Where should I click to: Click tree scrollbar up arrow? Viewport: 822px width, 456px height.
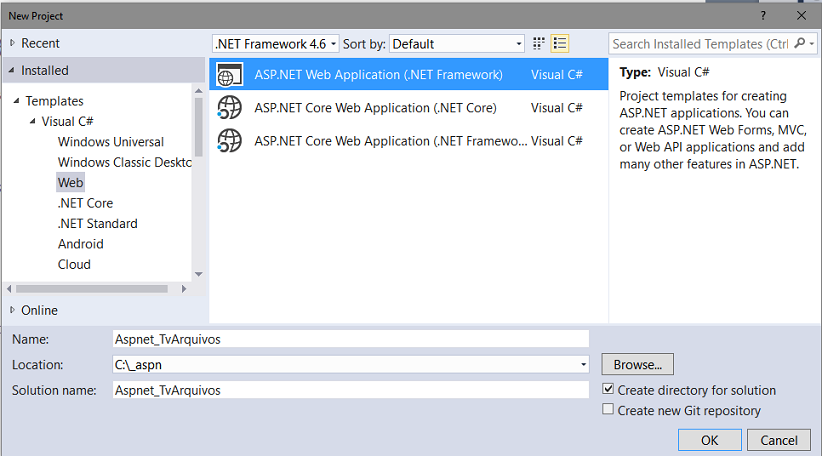coord(199,91)
